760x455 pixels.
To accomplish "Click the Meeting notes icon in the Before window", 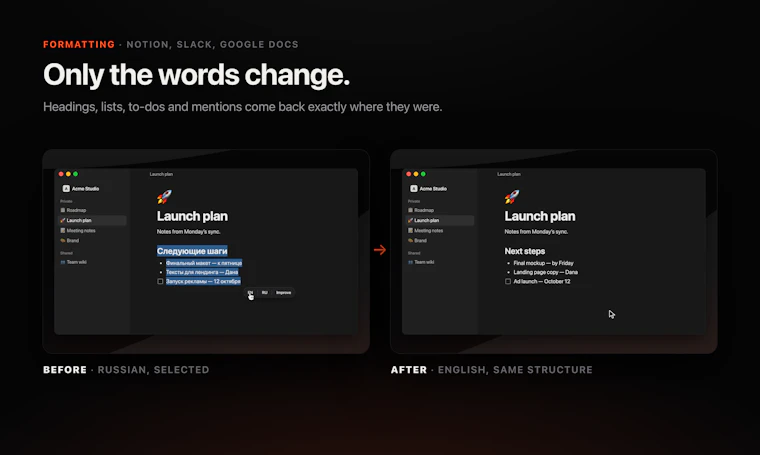I will tap(63, 230).
